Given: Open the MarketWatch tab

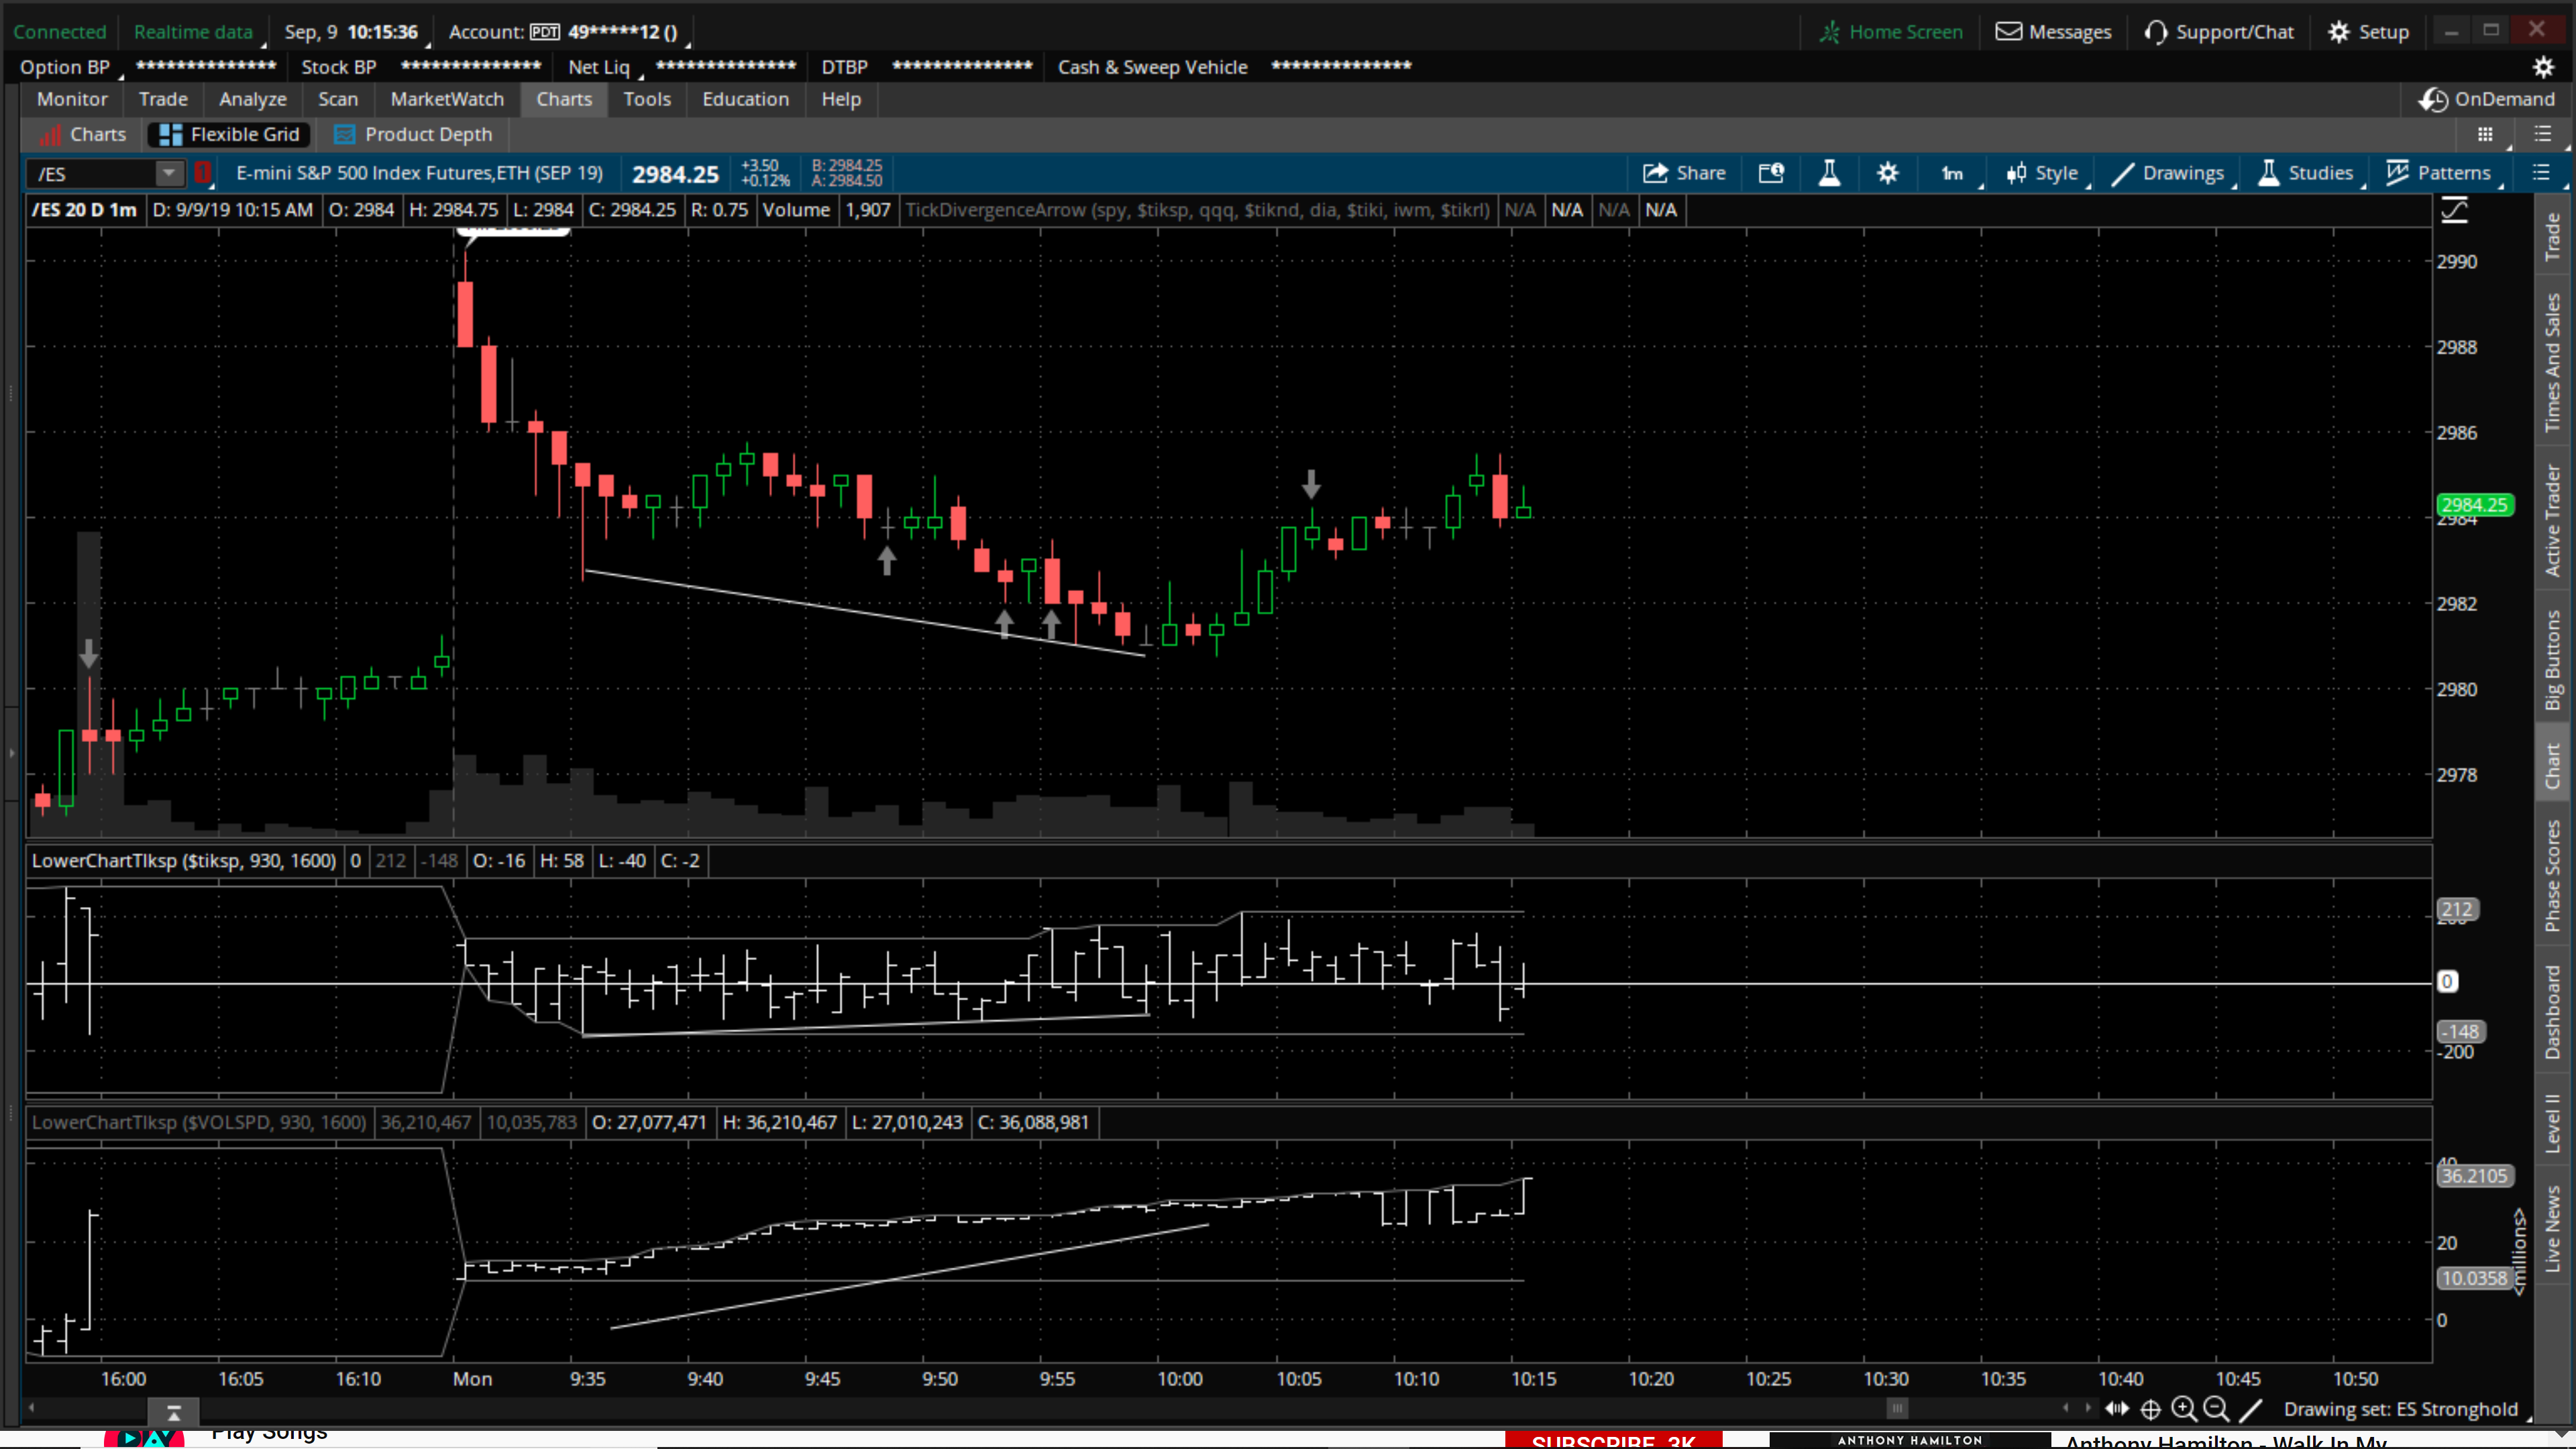Looking at the screenshot, I should 447,99.
